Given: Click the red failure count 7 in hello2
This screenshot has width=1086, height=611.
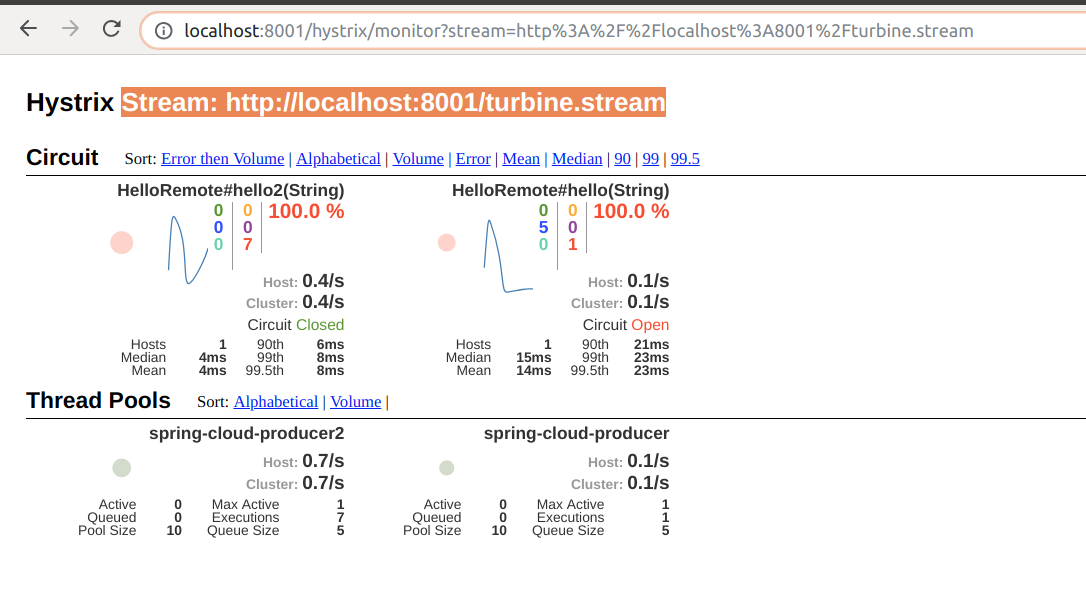Looking at the screenshot, I should click(x=247, y=245).
